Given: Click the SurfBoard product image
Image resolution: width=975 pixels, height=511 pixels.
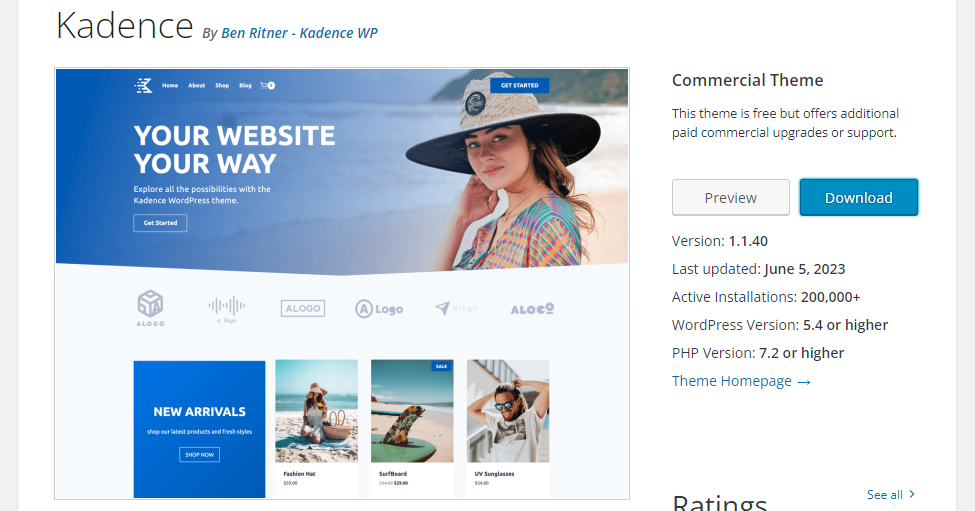Looking at the screenshot, I should point(412,411).
